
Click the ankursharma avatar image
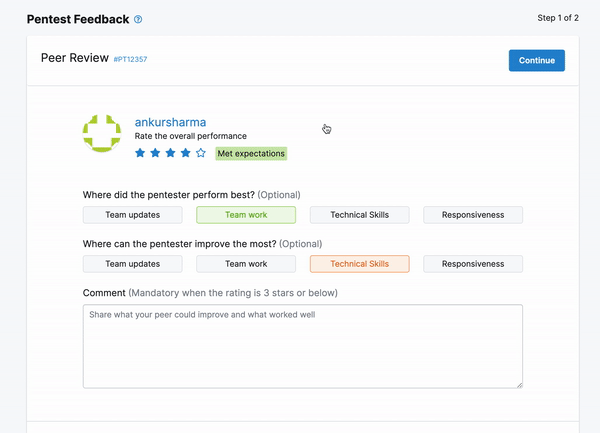pyautogui.click(x=102, y=133)
